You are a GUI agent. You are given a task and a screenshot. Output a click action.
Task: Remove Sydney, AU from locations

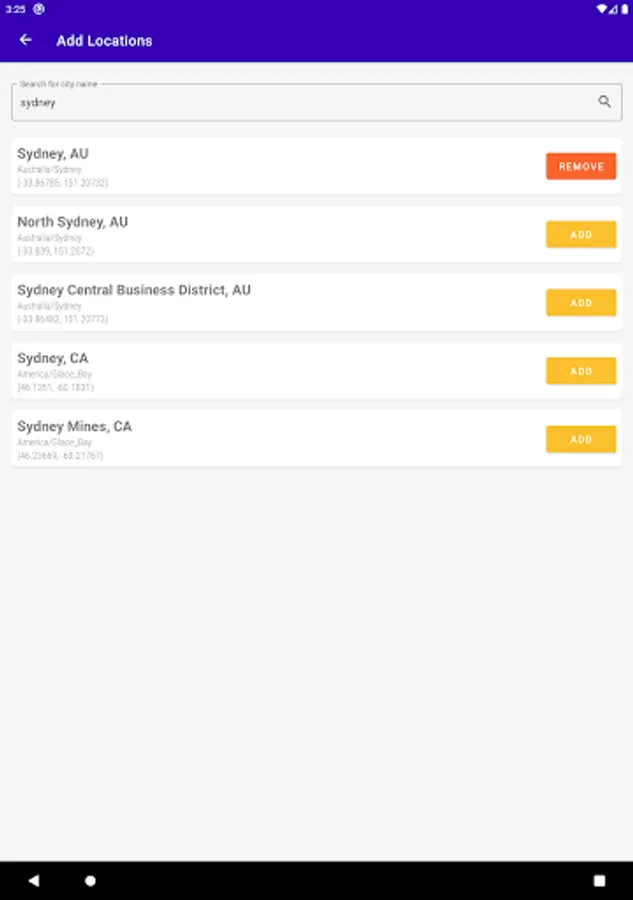(x=581, y=166)
